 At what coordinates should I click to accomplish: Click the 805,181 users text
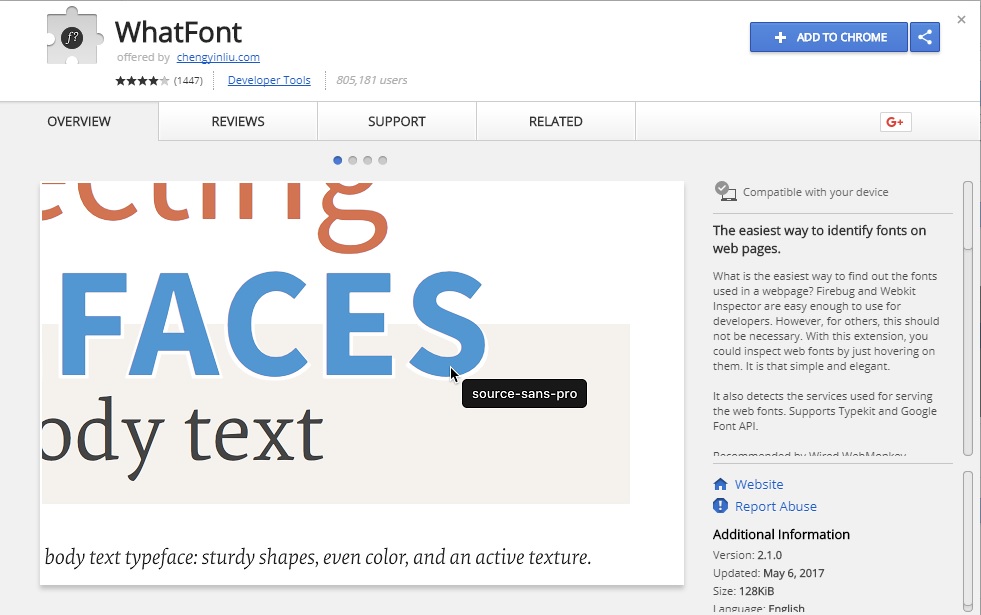tap(372, 80)
